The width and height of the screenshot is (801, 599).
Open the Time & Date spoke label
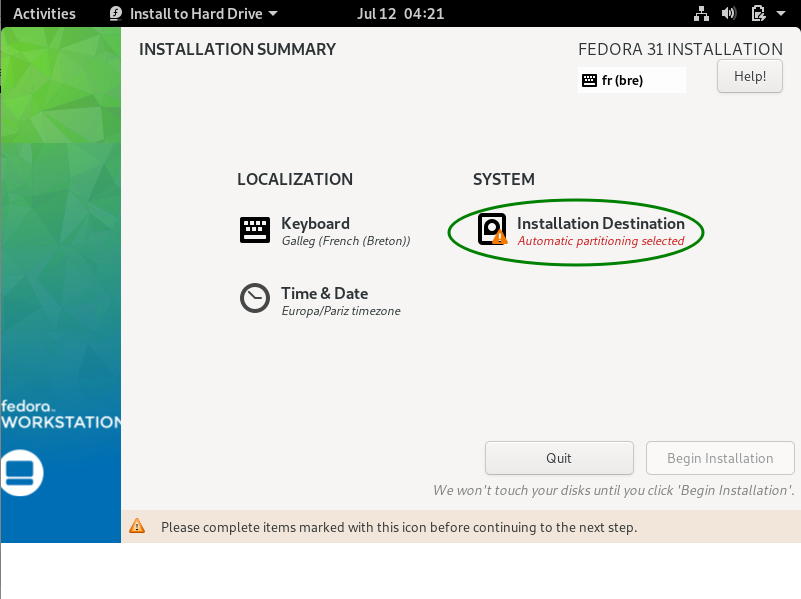click(x=324, y=293)
